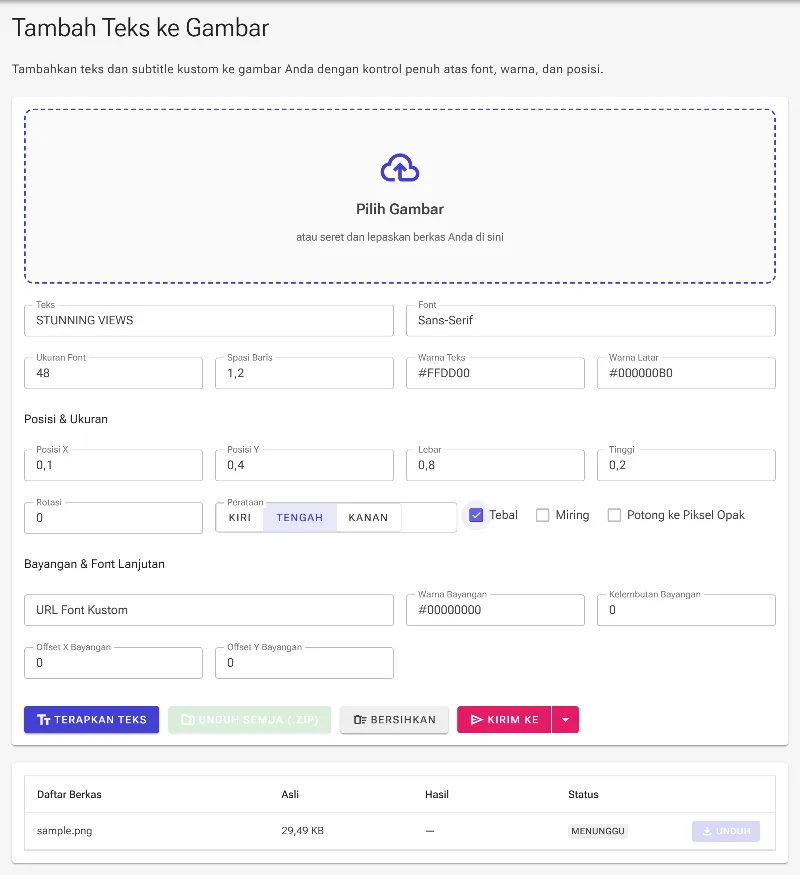Click the clear icon on Bersihkan

tap(360, 720)
